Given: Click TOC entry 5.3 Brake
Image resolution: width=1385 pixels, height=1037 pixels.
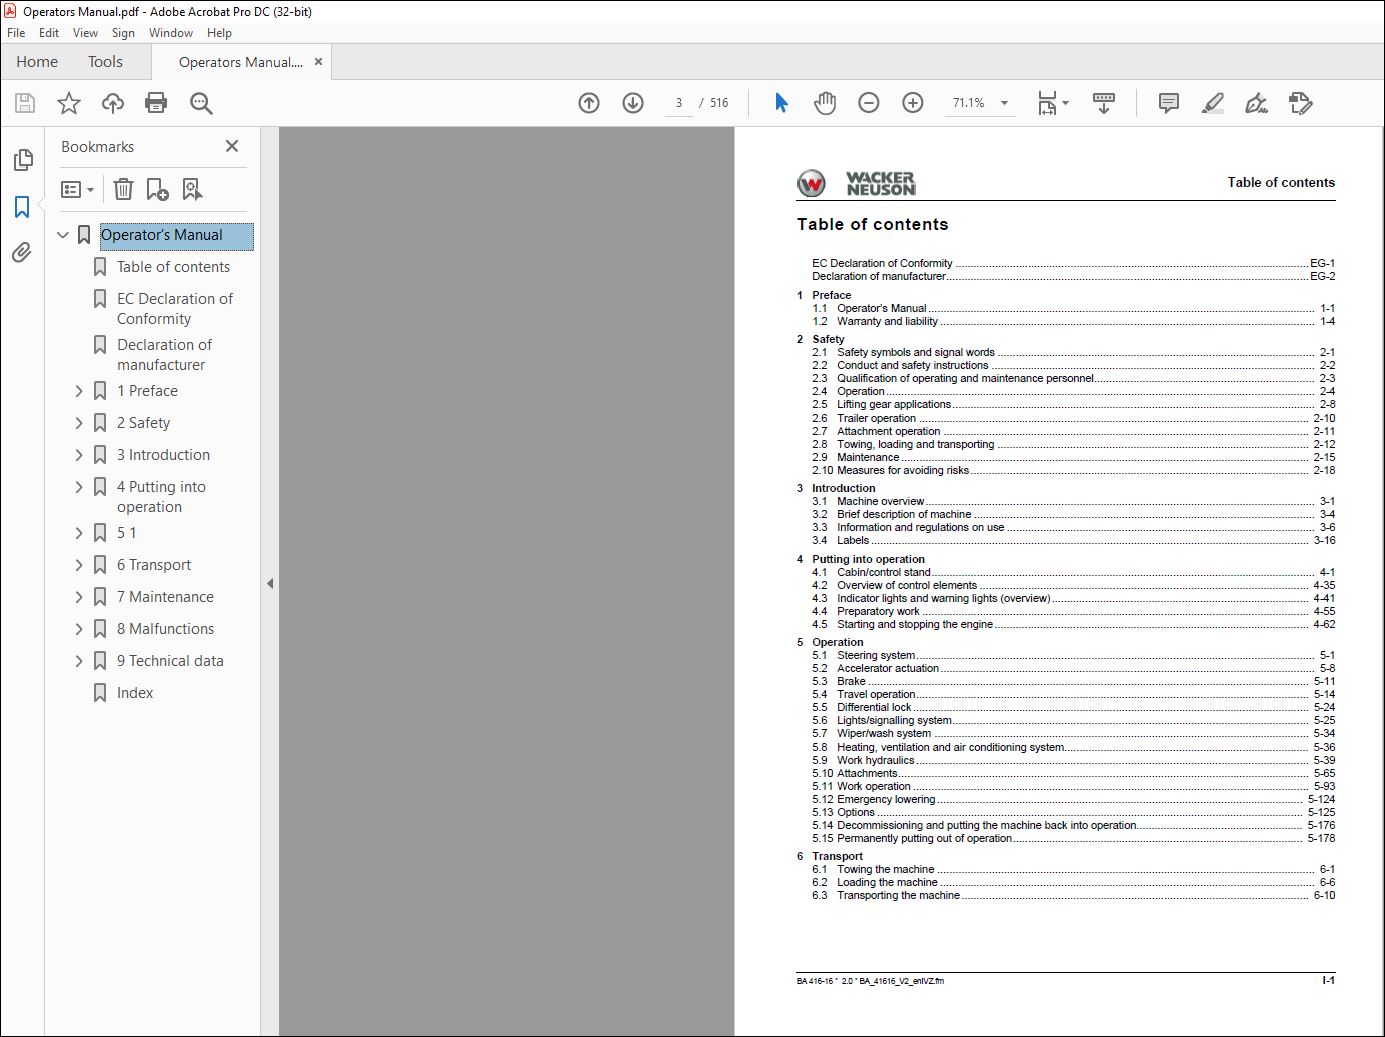Looking at the screenshot, I should [x=1073, y=681].
